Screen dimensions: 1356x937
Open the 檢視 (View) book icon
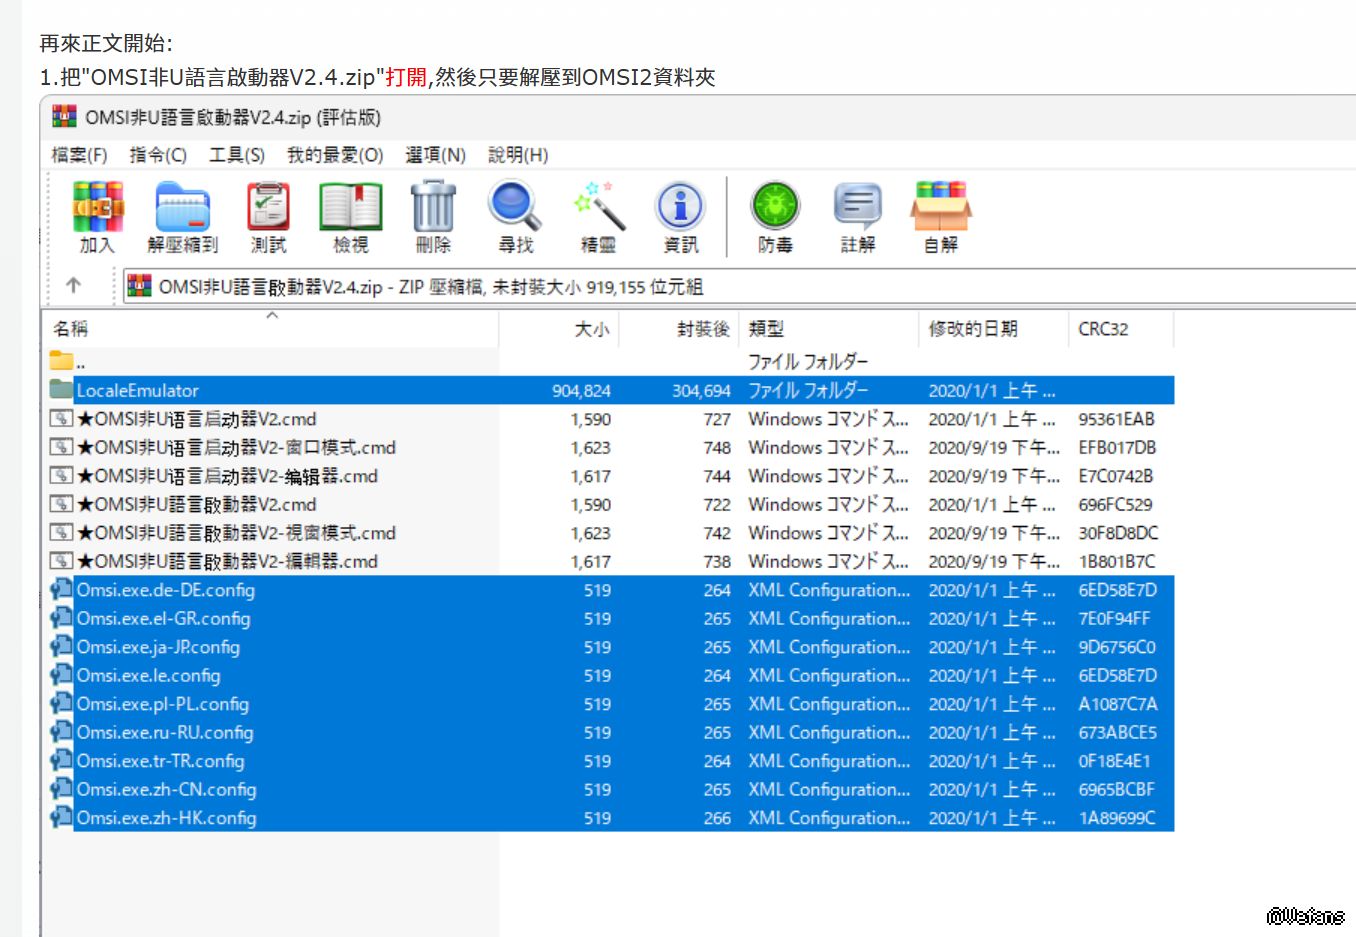click(x=350, y=208)
